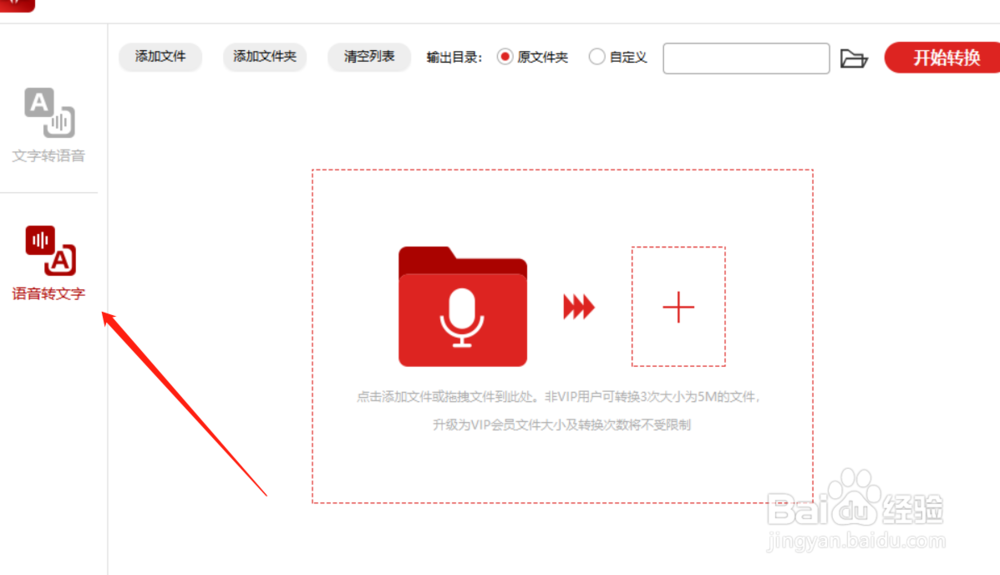Click the 输出目录 label
Viewport: 1000px width, 575px height.
point(454,57)
